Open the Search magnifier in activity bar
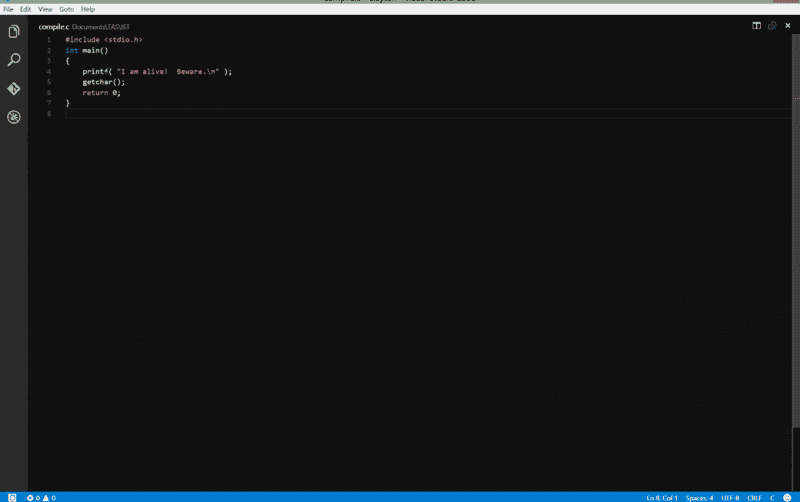The image size is (800, 502). point(14,60)
